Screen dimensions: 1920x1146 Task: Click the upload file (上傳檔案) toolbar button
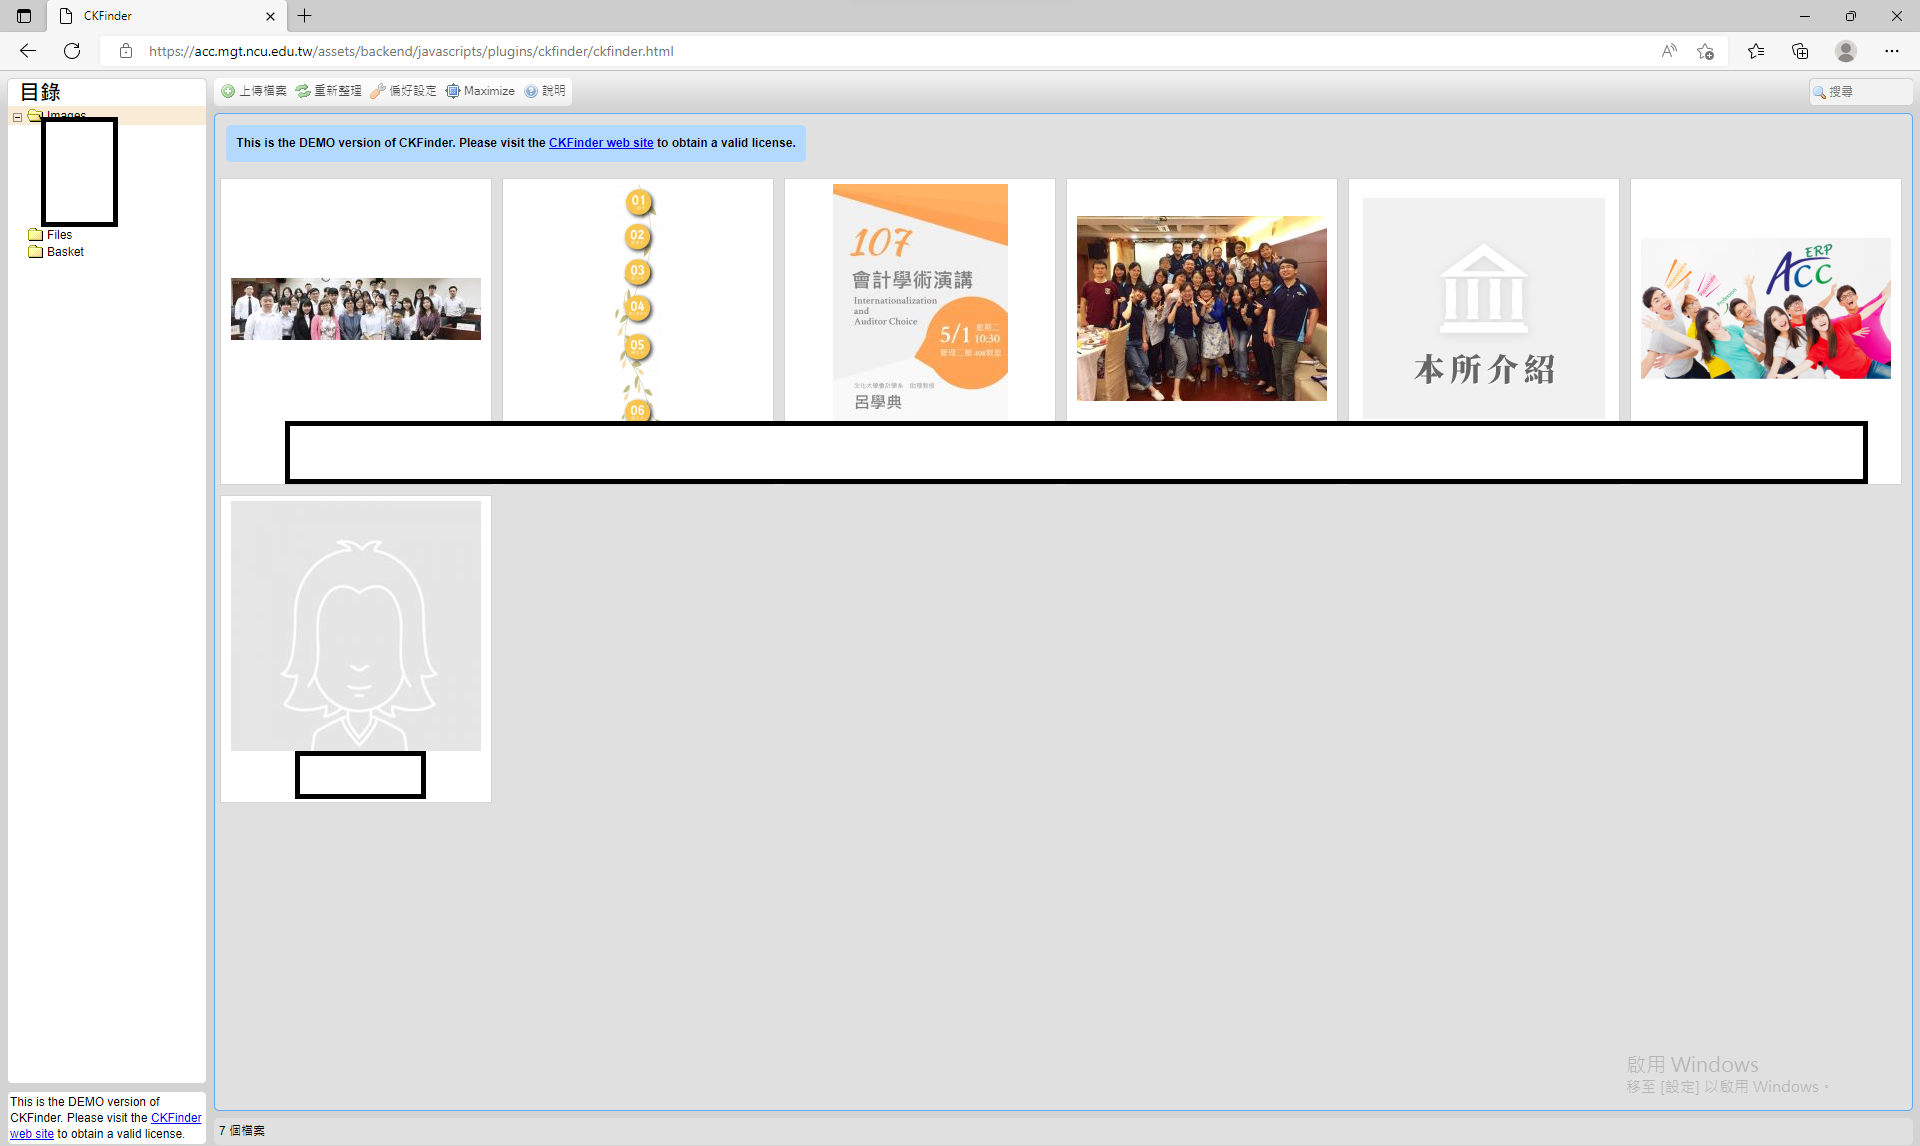pyautogui.click(x=254, y=91)
